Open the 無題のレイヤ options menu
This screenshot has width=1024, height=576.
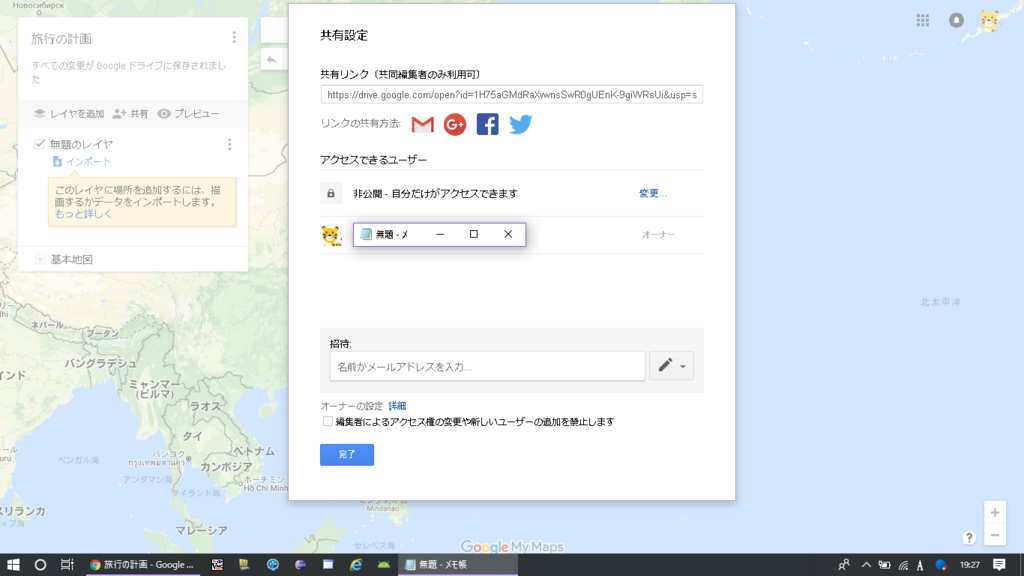[231, 142]
